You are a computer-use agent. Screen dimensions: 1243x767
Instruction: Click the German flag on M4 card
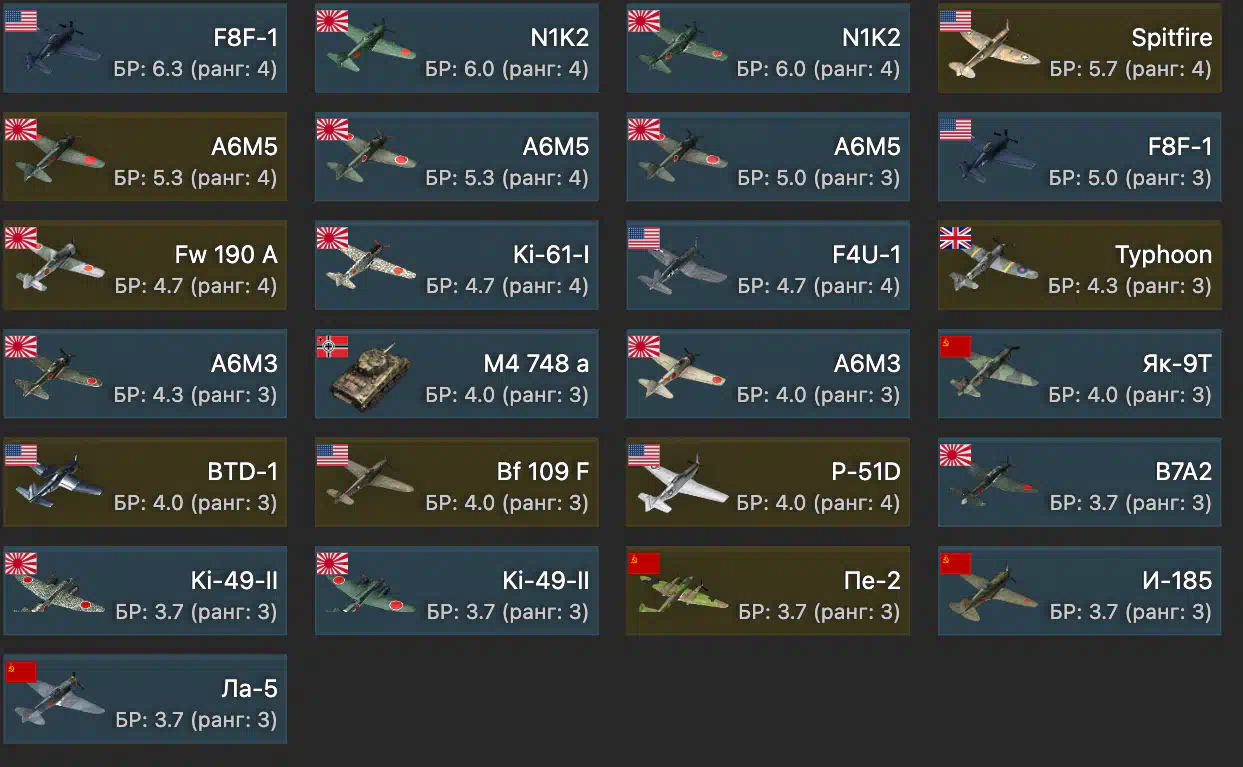332,347
